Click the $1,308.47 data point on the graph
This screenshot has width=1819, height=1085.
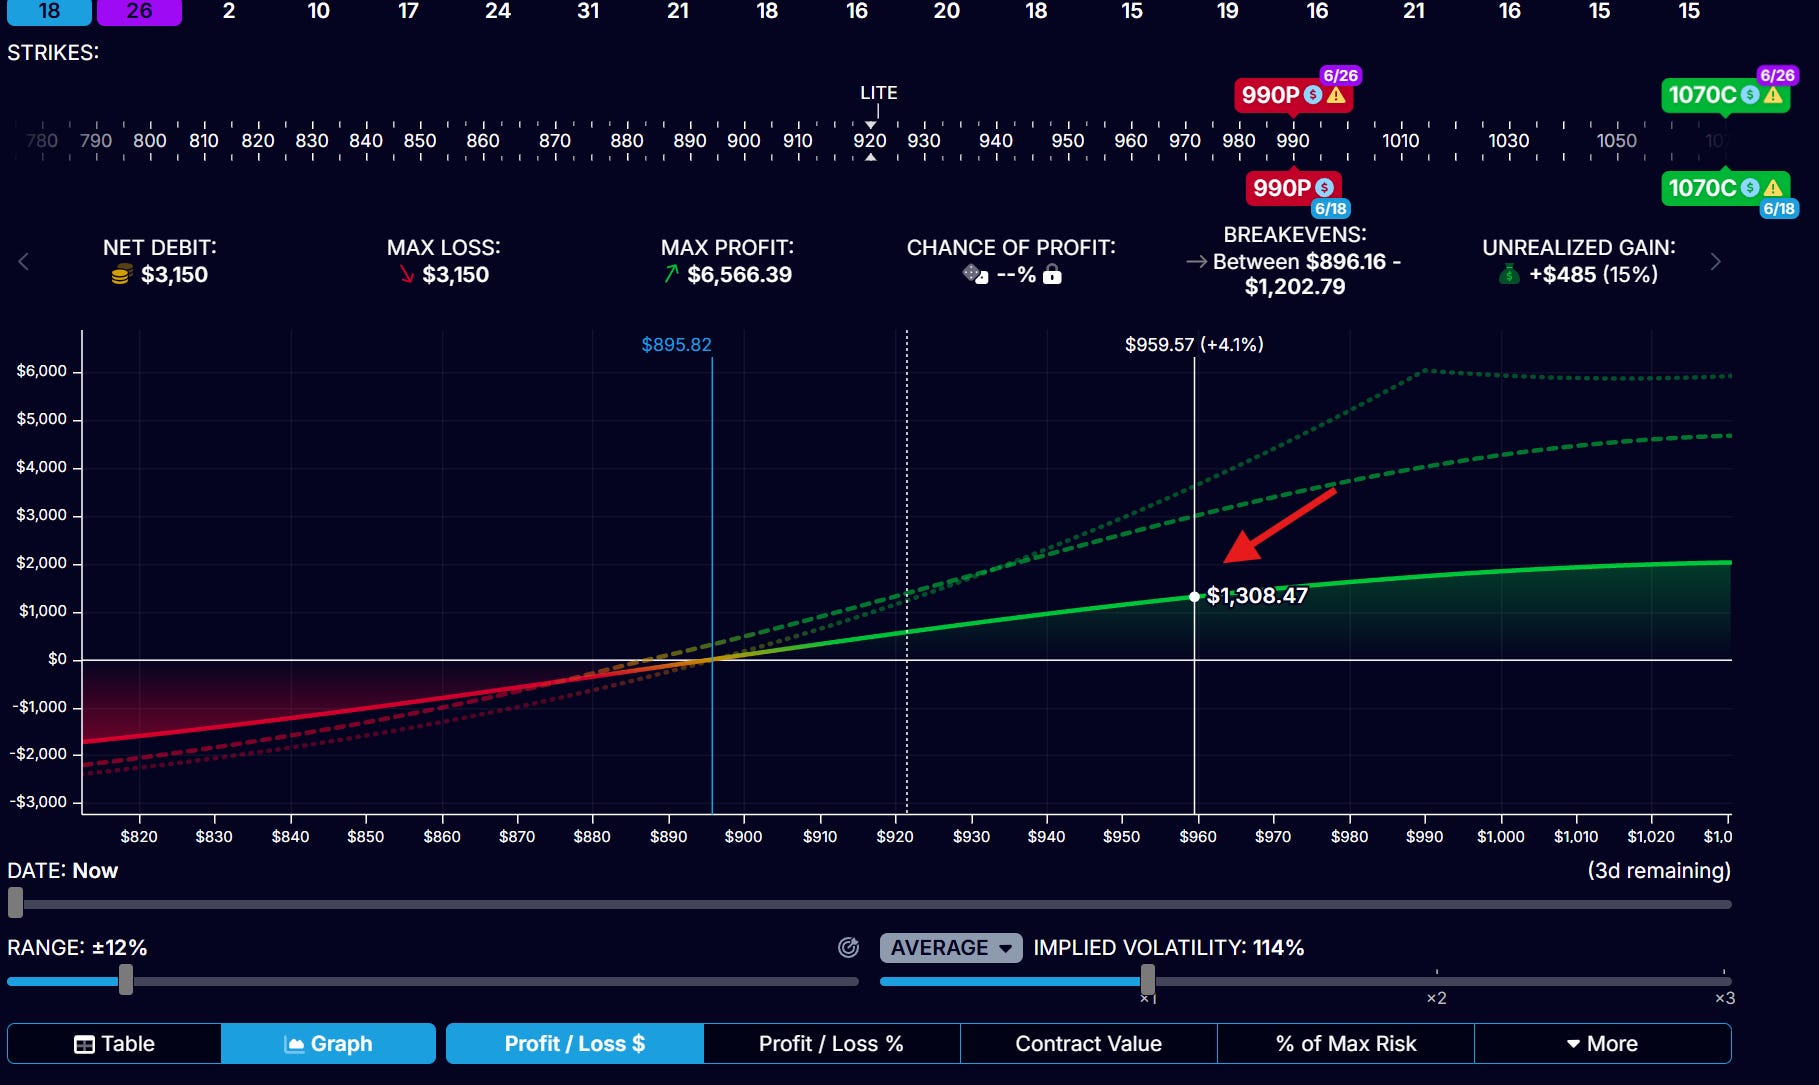pyautogui.click(x=1194, y=596)
